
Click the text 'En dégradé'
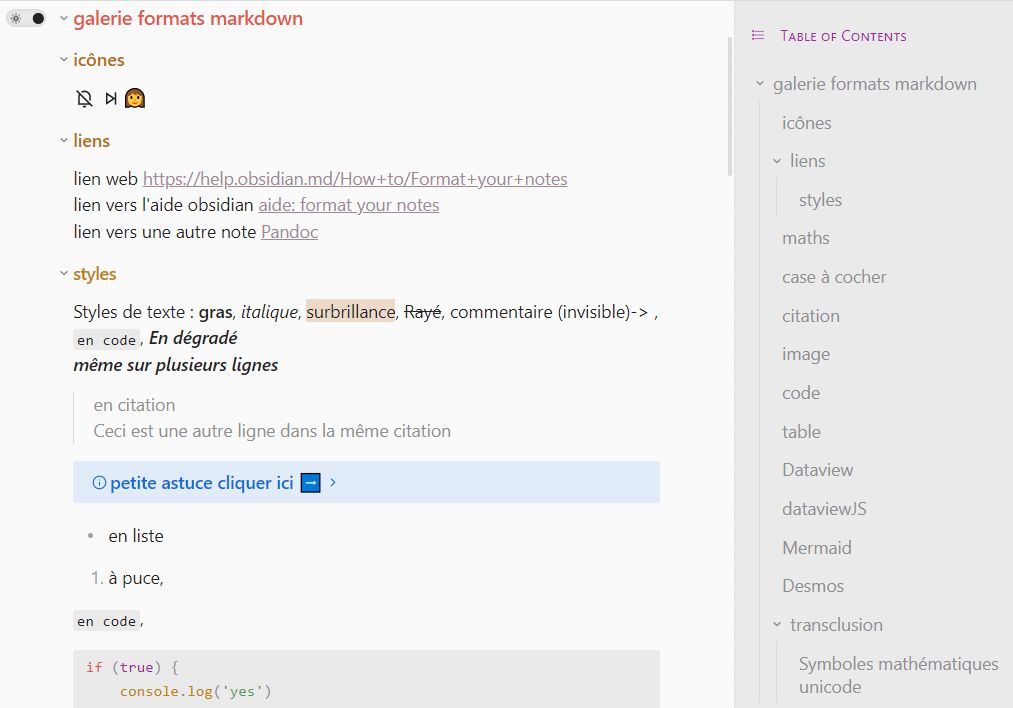tap(193, 338)
